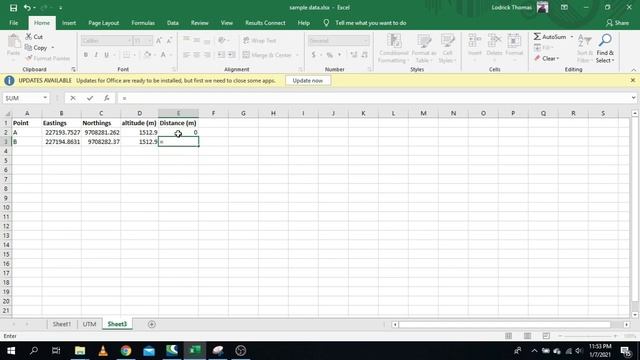Click the Clear eraser icon
The height and width of the screenshot is (360, 640).
[x=537, y=58]
